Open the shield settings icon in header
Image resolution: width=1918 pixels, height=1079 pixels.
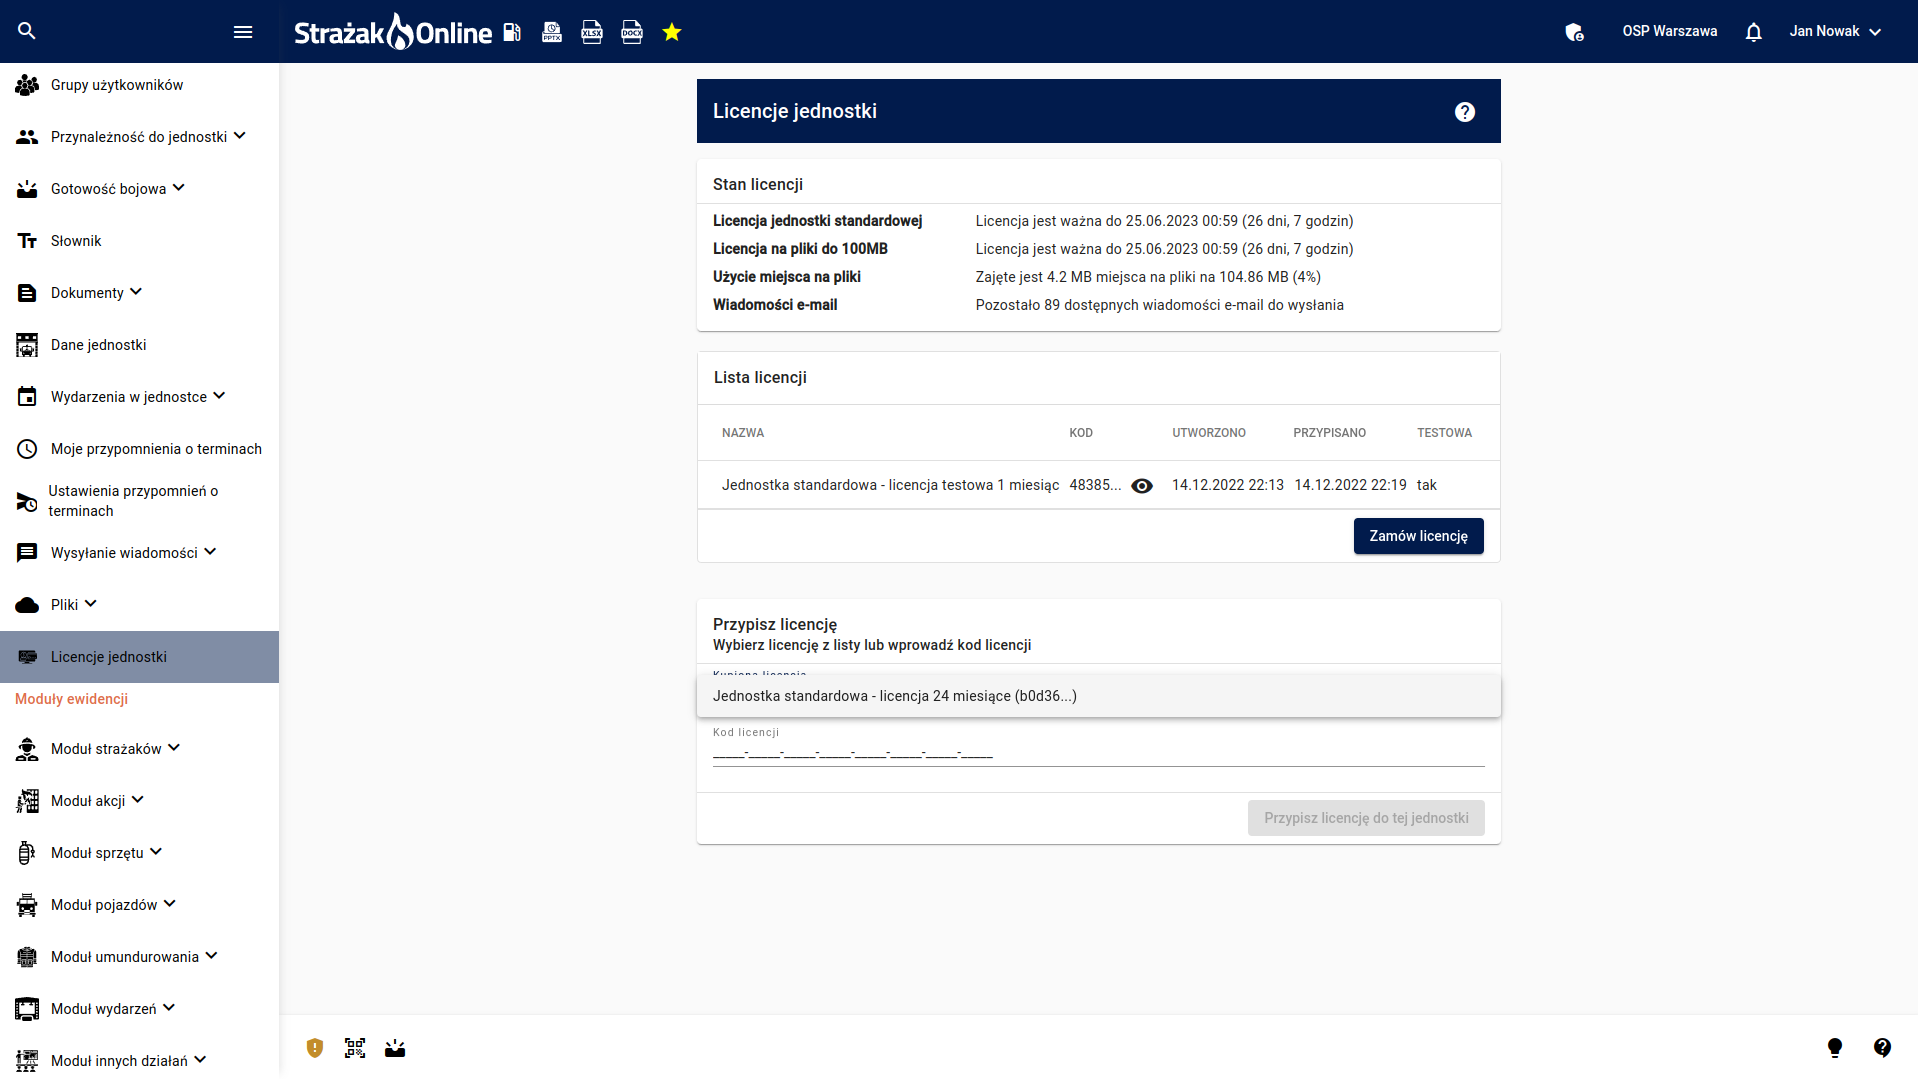pos(1574,32)
